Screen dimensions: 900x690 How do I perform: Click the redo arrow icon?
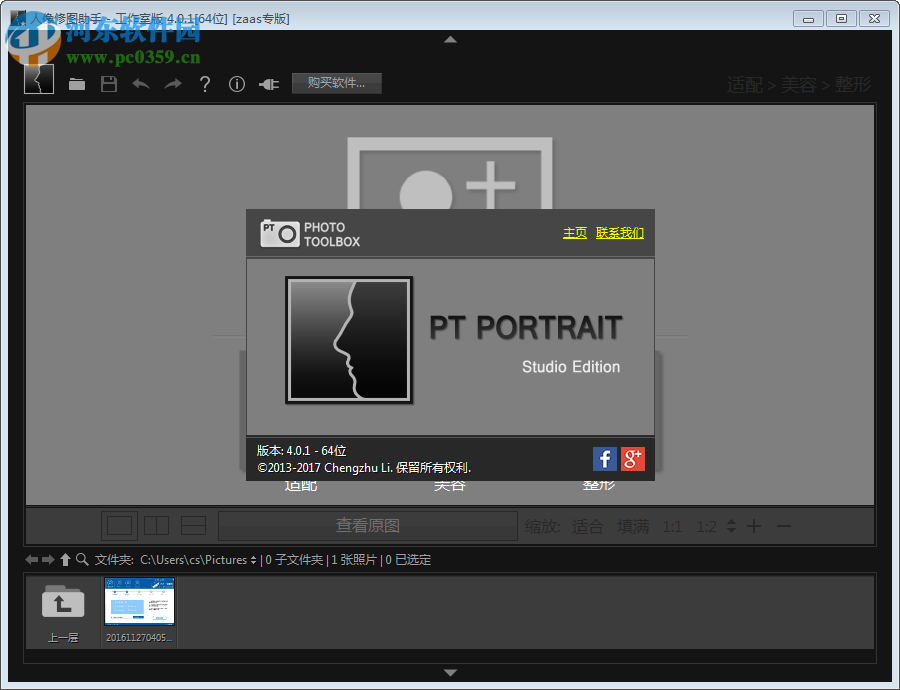[x=172, y=84]
